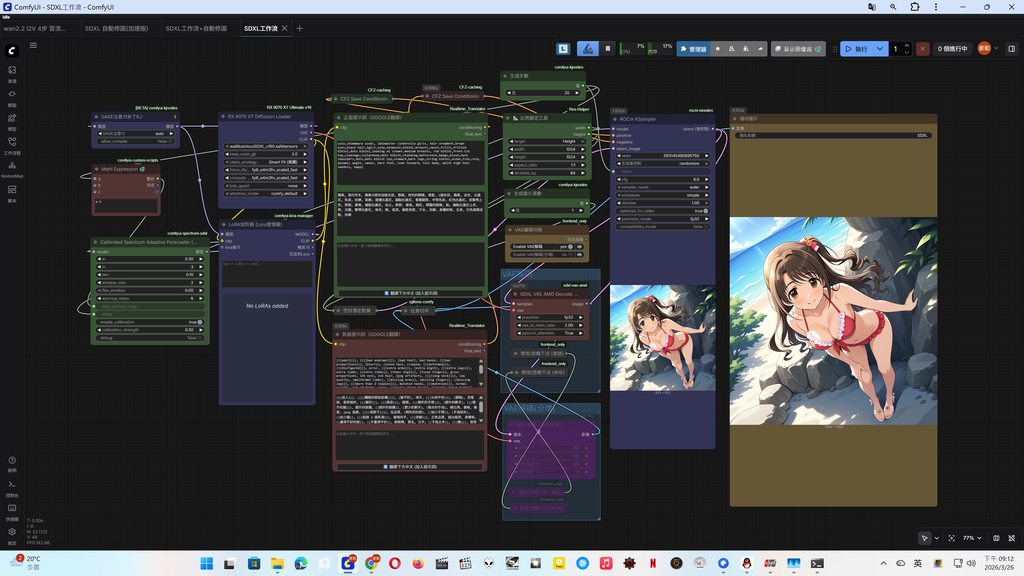The width and height of the screenshot is (1024, 576).
Task: Switch to SDXL 自動修圖(加速版) tab
Action: point(116,29)
